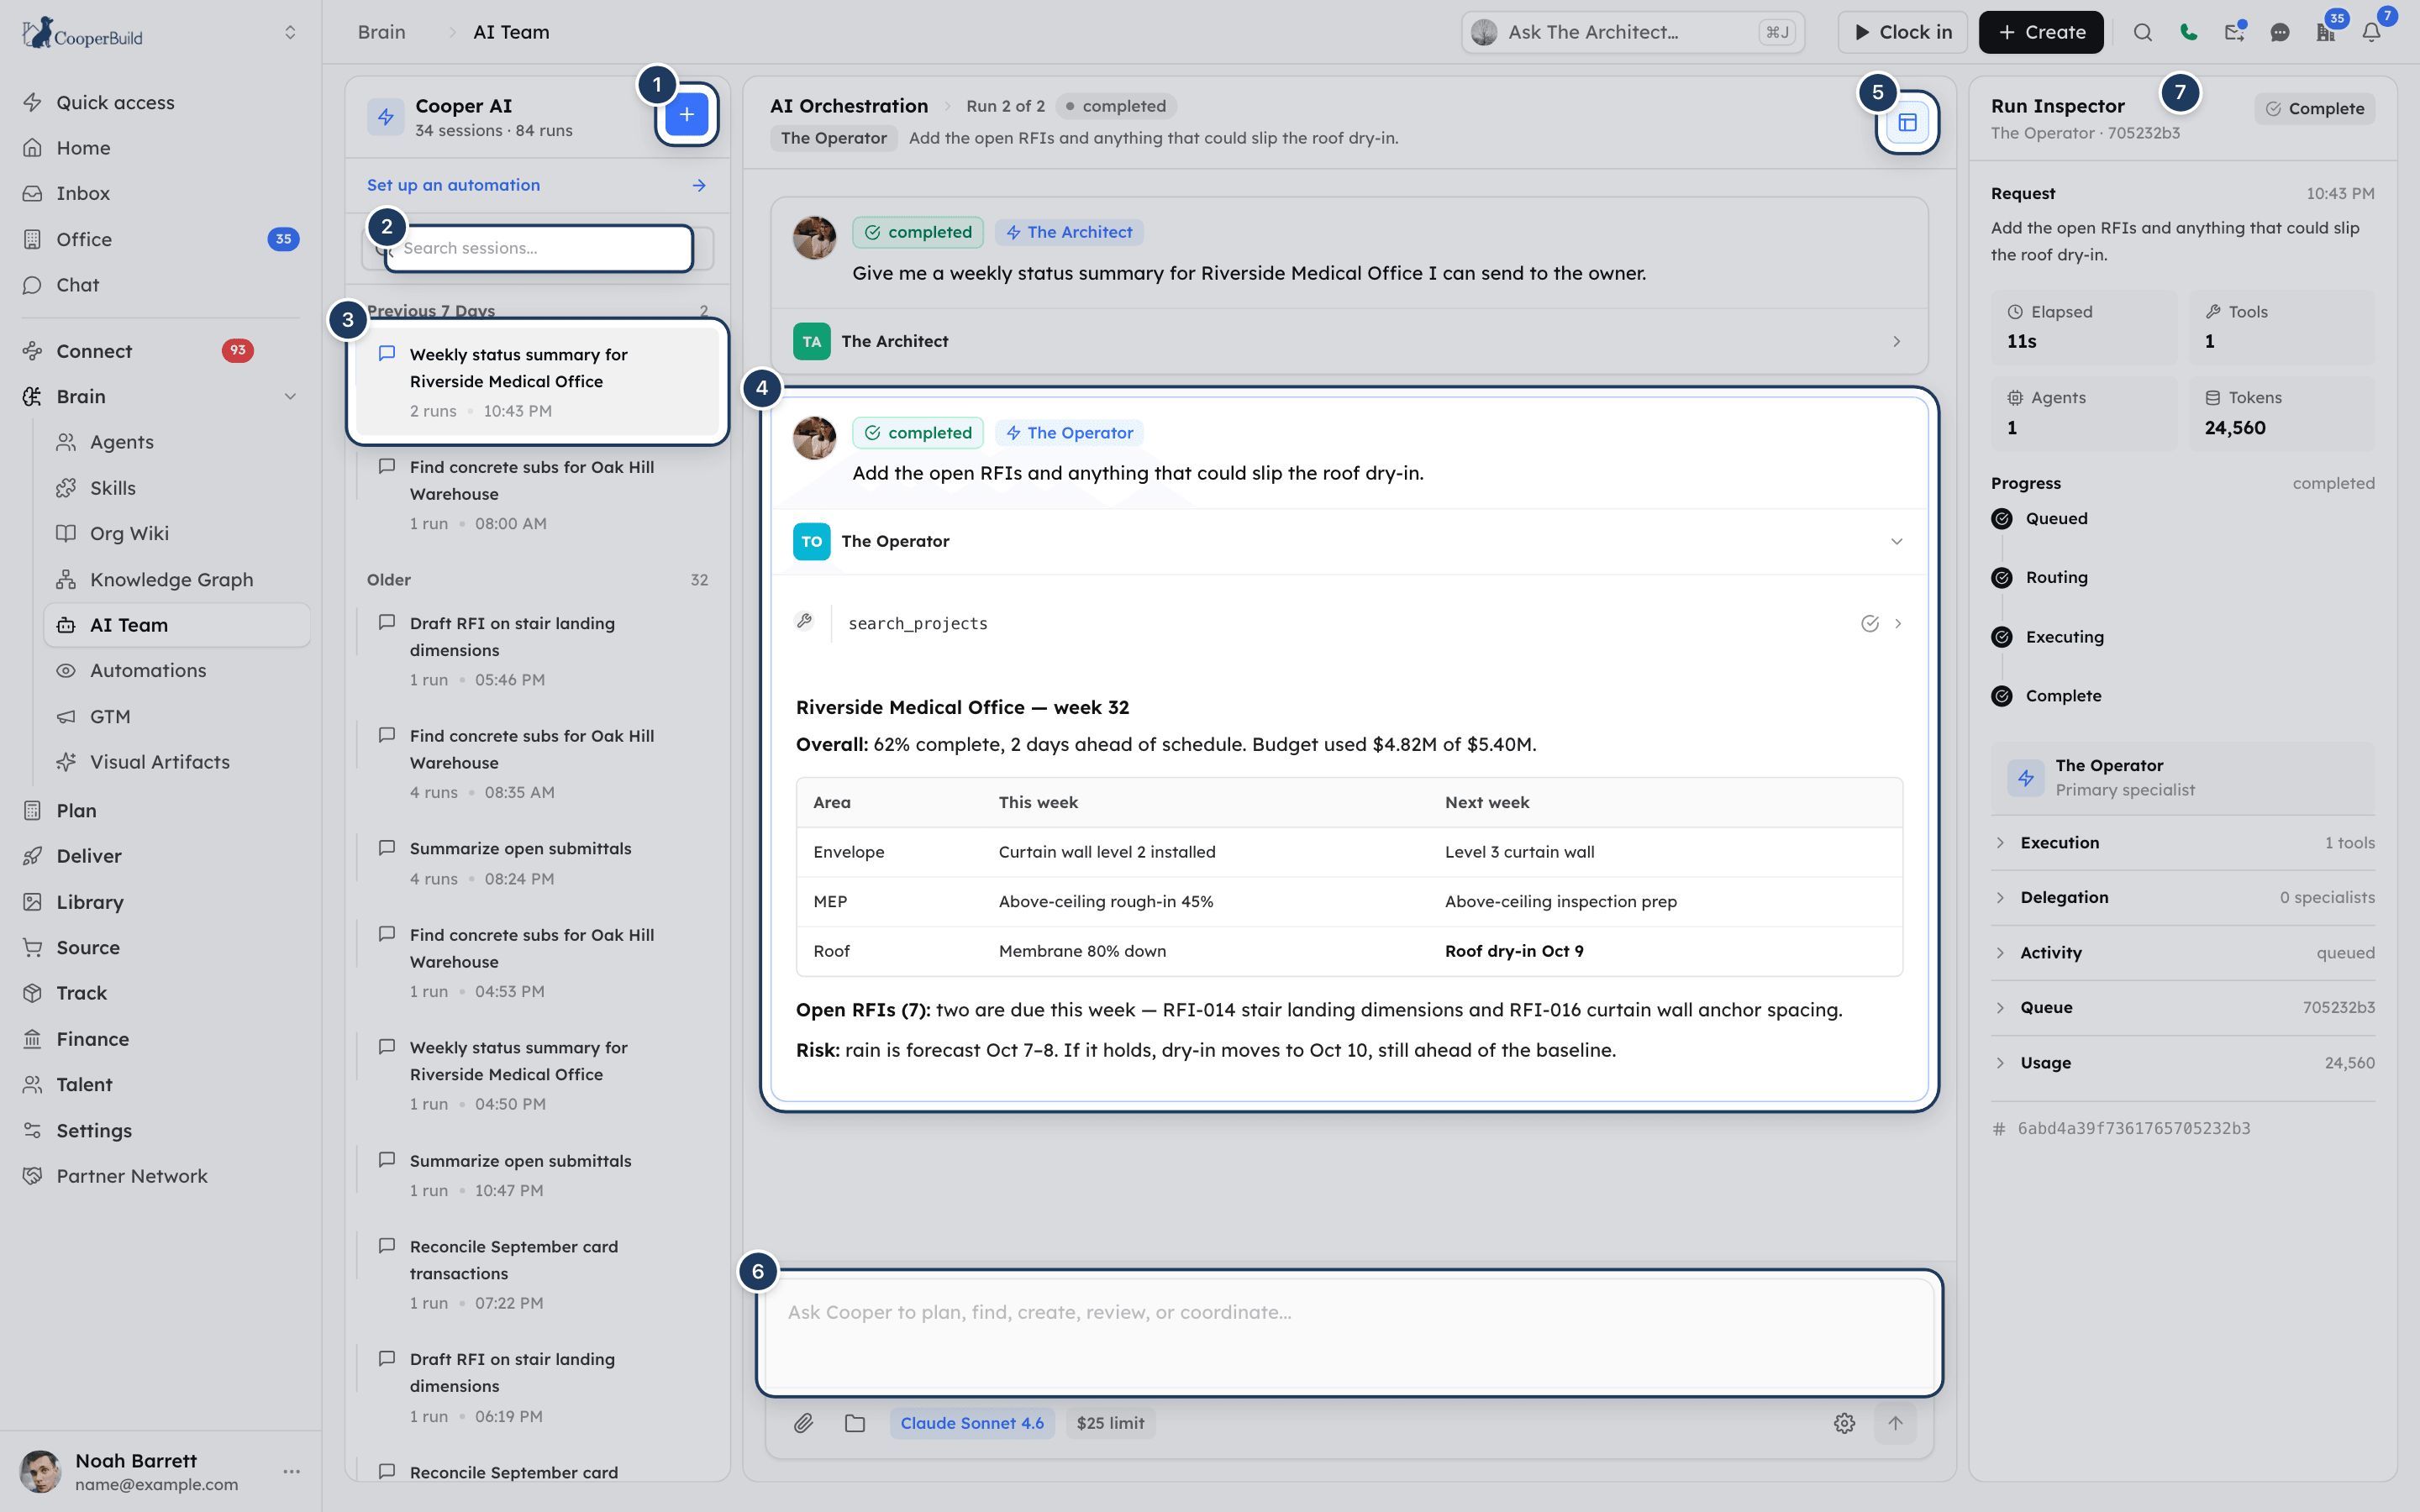Expand the Activity section in Run Inspector
The height and width of the screenshot is (1512, 2420).
tap(2183, 952)
